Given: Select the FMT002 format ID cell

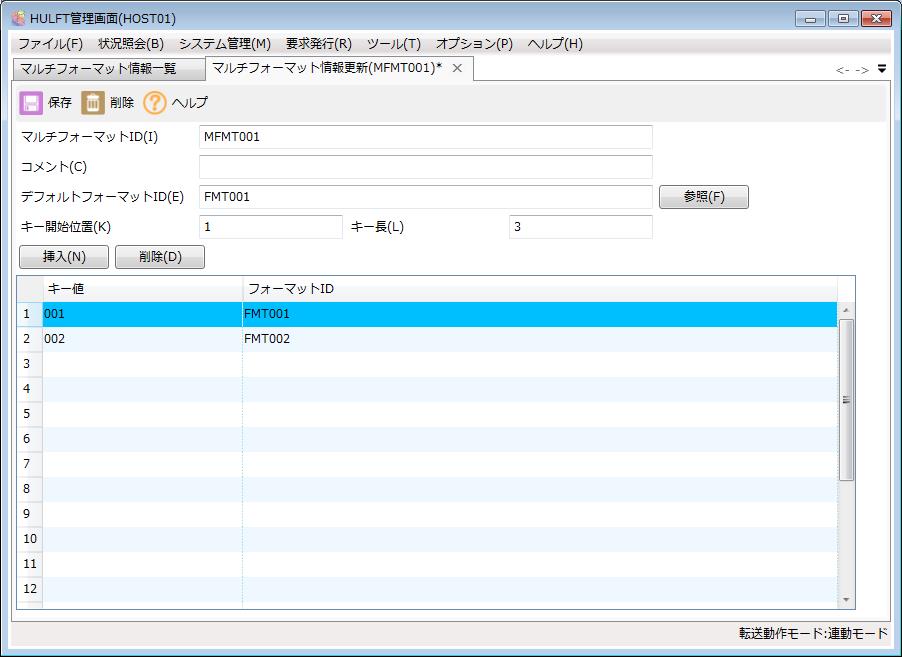Looking at the screenshot, I should (x=540, y=339).
